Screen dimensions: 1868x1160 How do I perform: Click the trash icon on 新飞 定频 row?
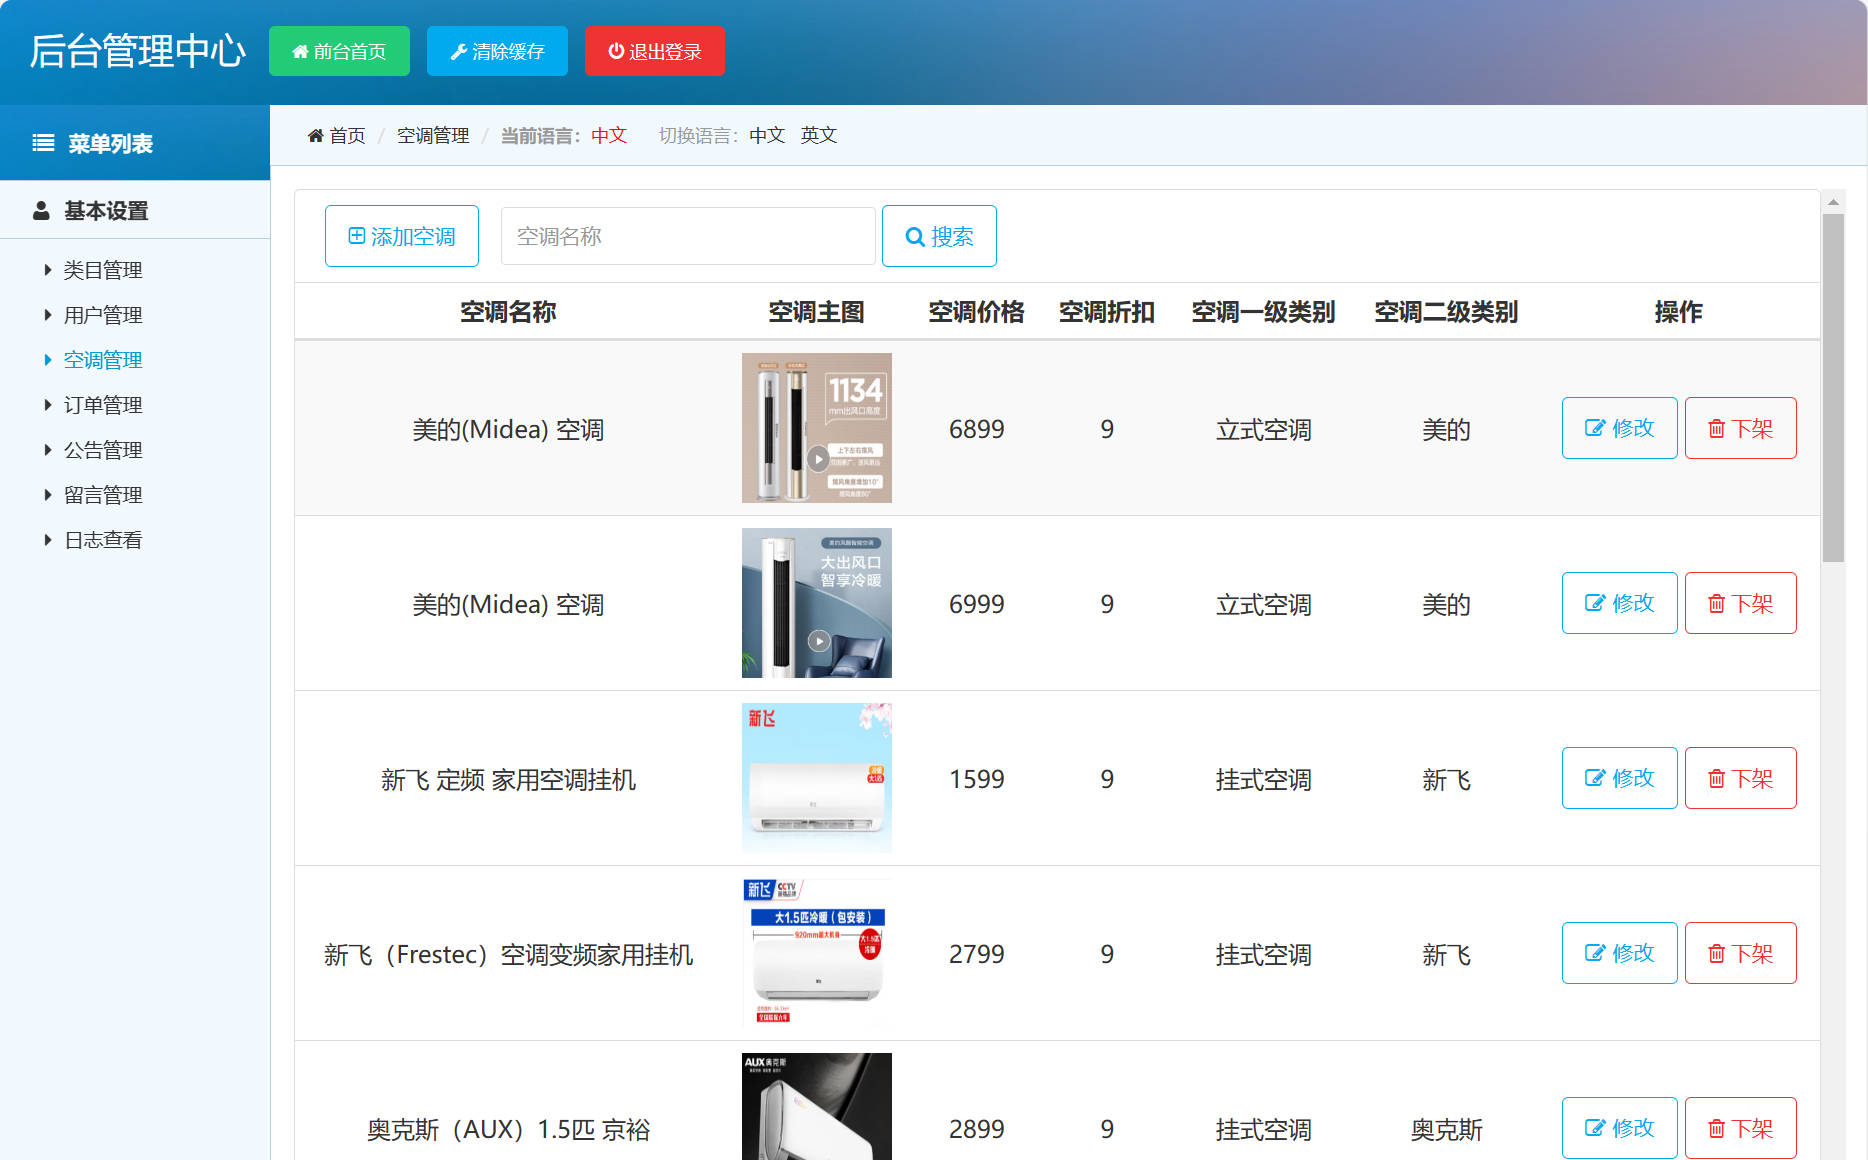pos(1716,778)
